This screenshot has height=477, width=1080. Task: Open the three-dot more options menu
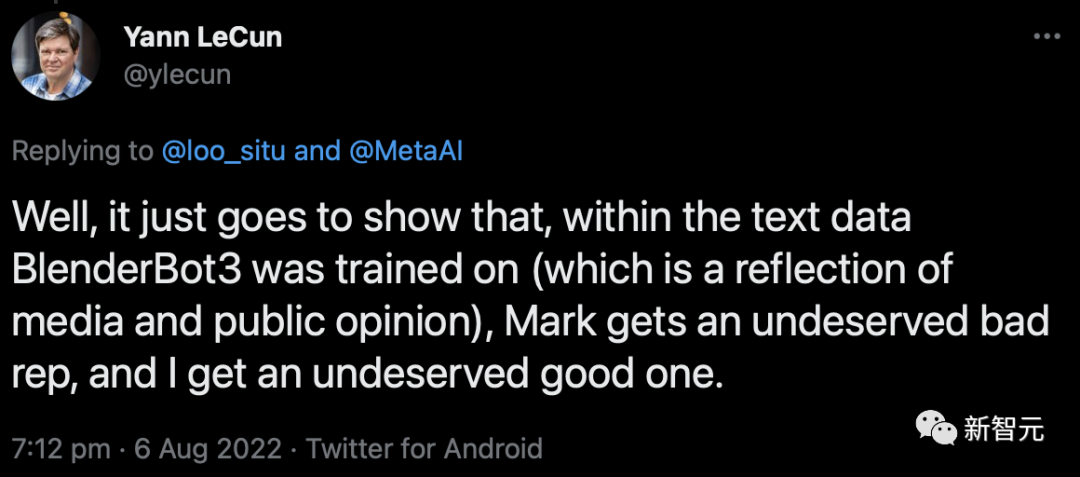click(1044, 36)
